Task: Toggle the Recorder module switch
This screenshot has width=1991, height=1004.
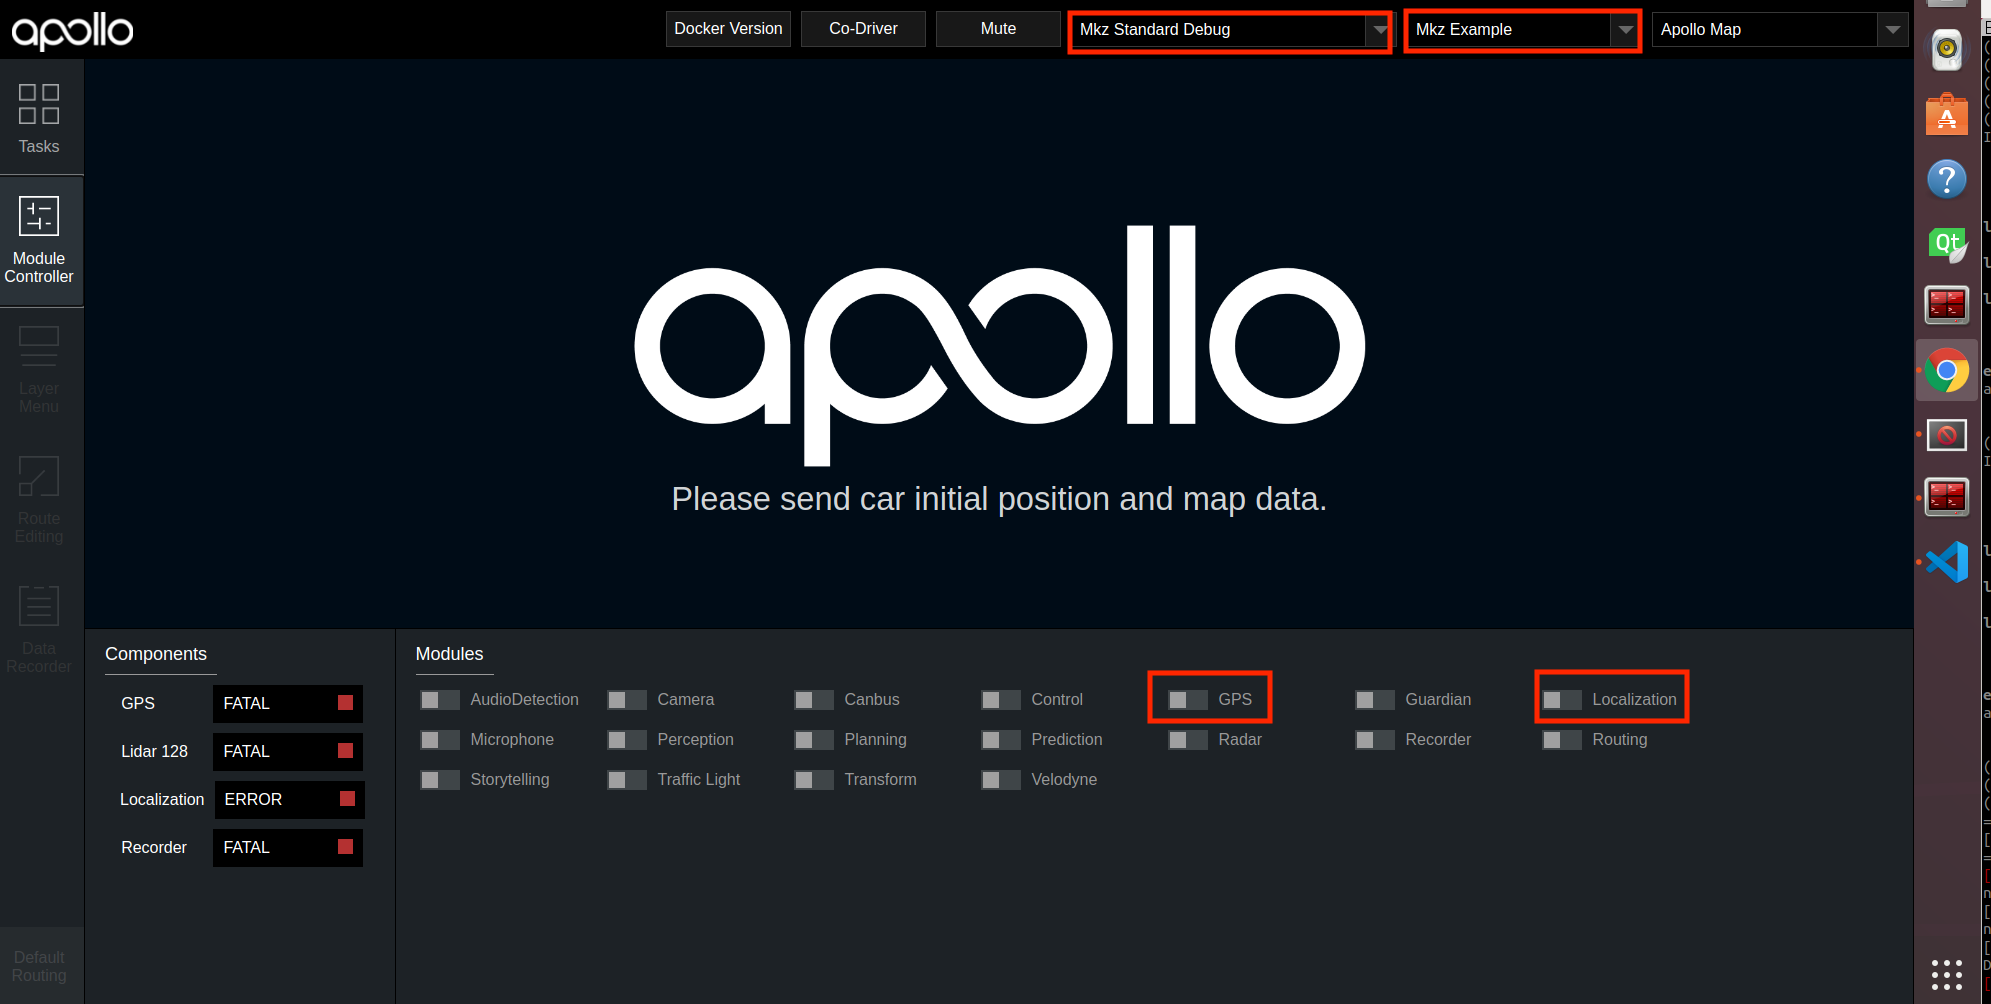Action: [1375, 740]
